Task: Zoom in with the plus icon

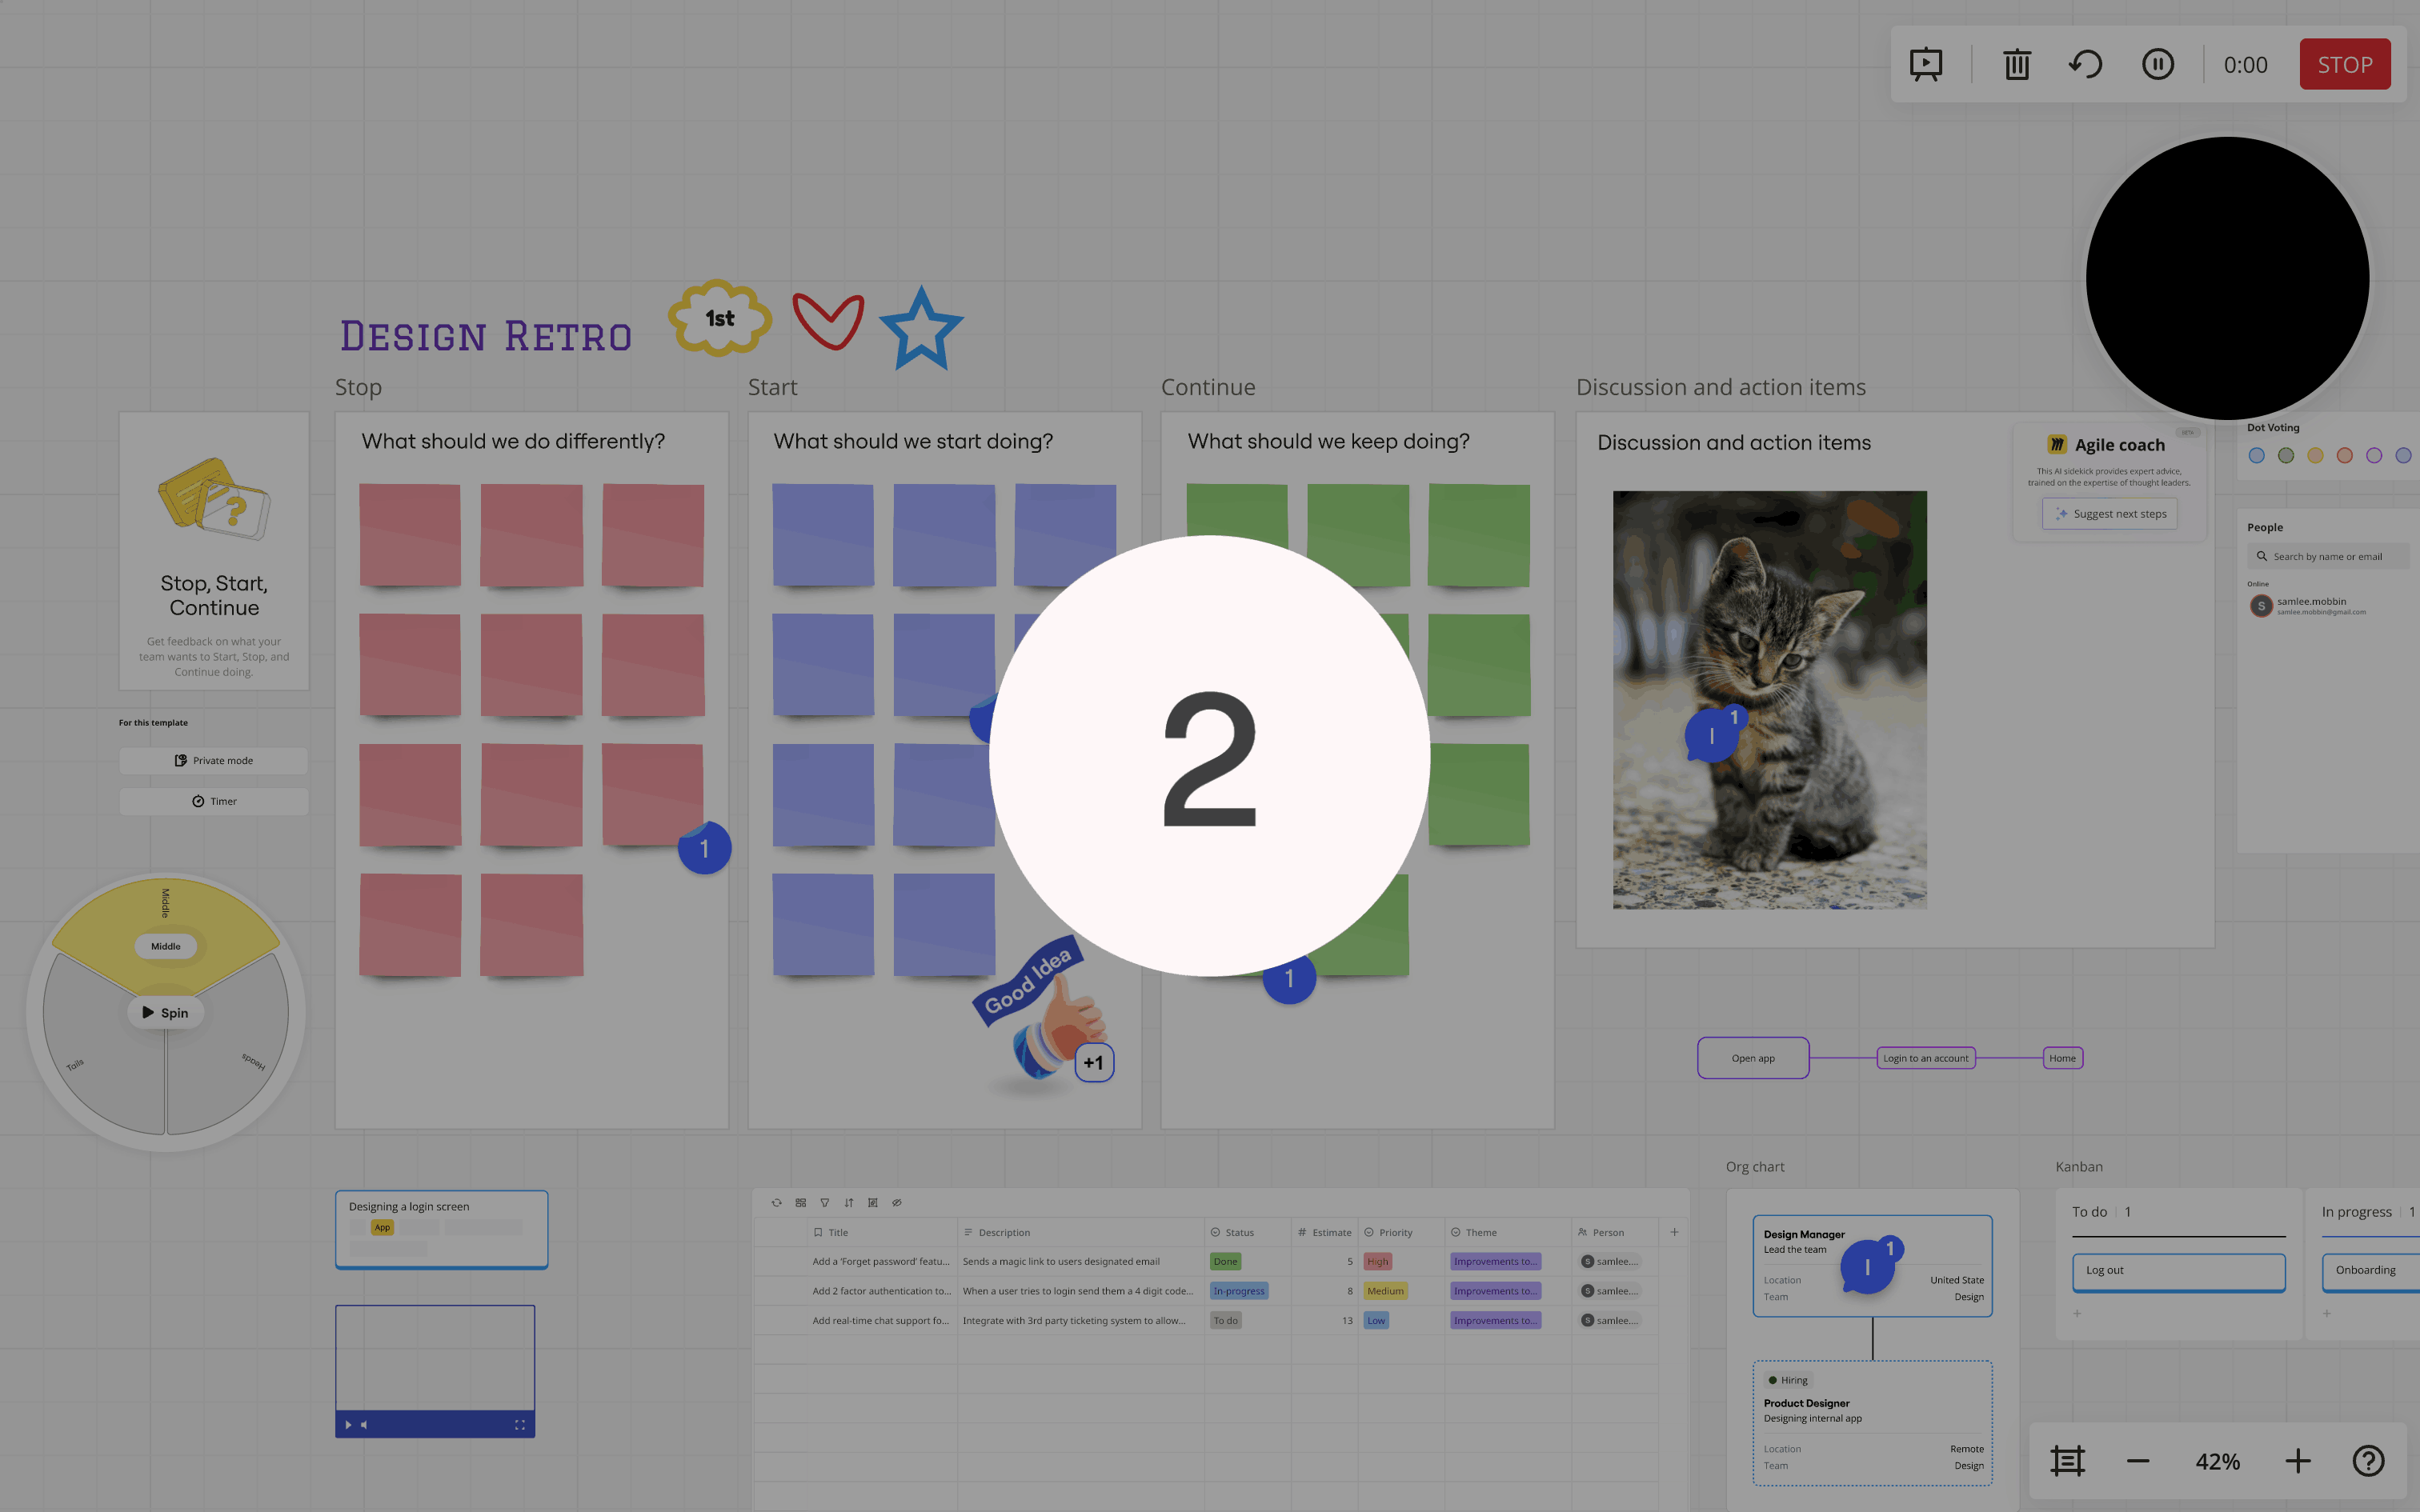Action: click(x=2298, y=1461)
